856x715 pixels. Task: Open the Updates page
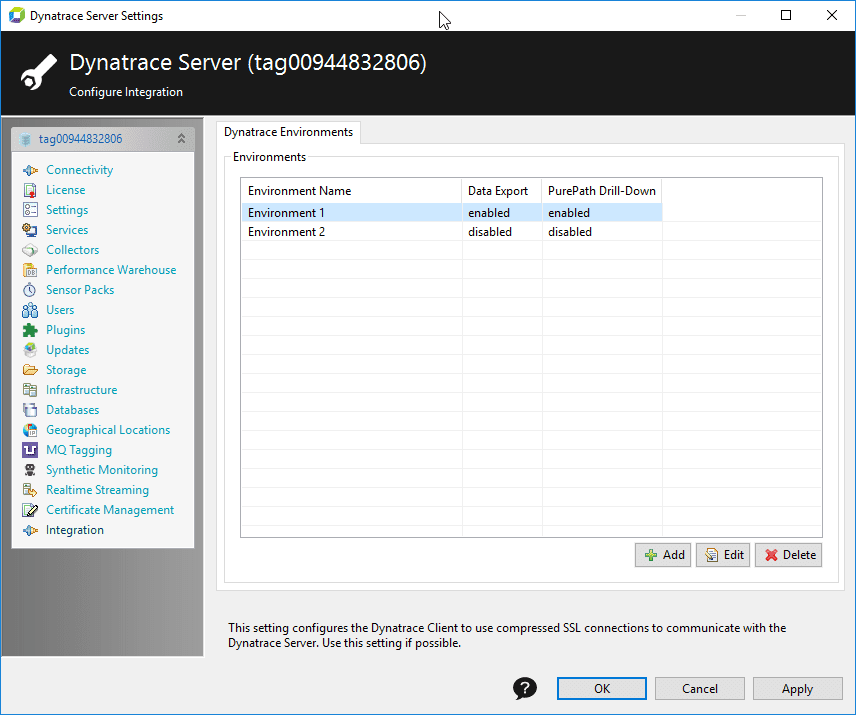coord(68,350)
